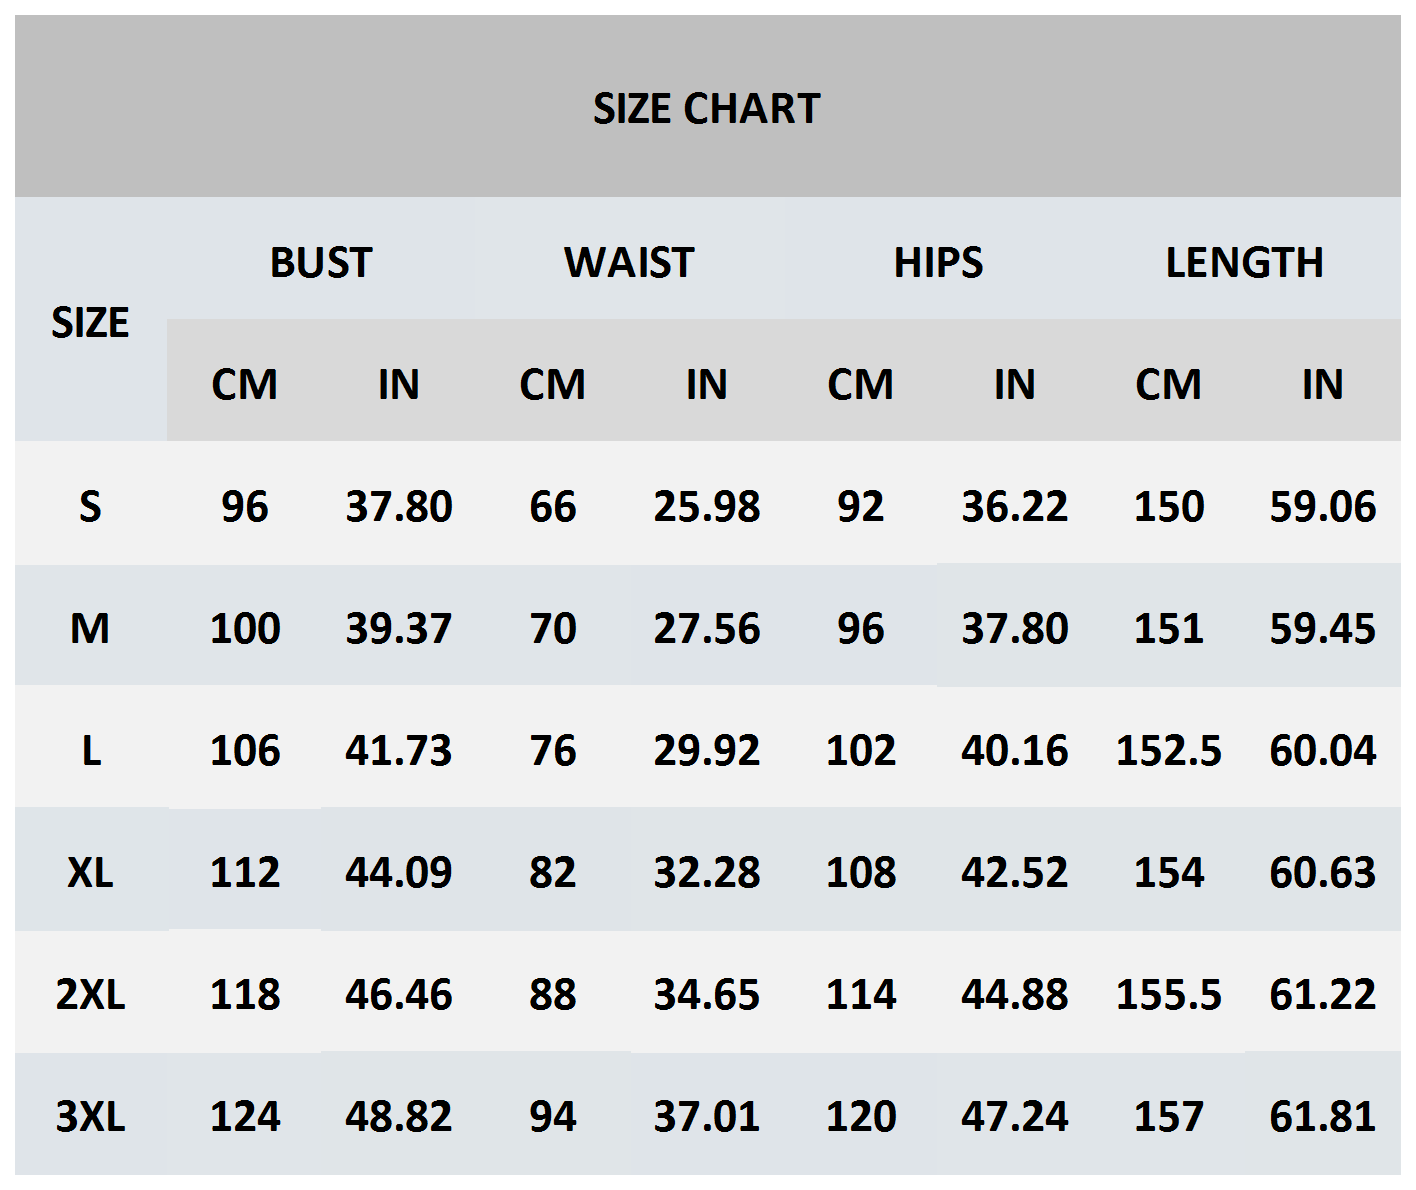Click the IN subheader under WAIST
This screenshot has width=1416, height=1190.
point(706,384)
